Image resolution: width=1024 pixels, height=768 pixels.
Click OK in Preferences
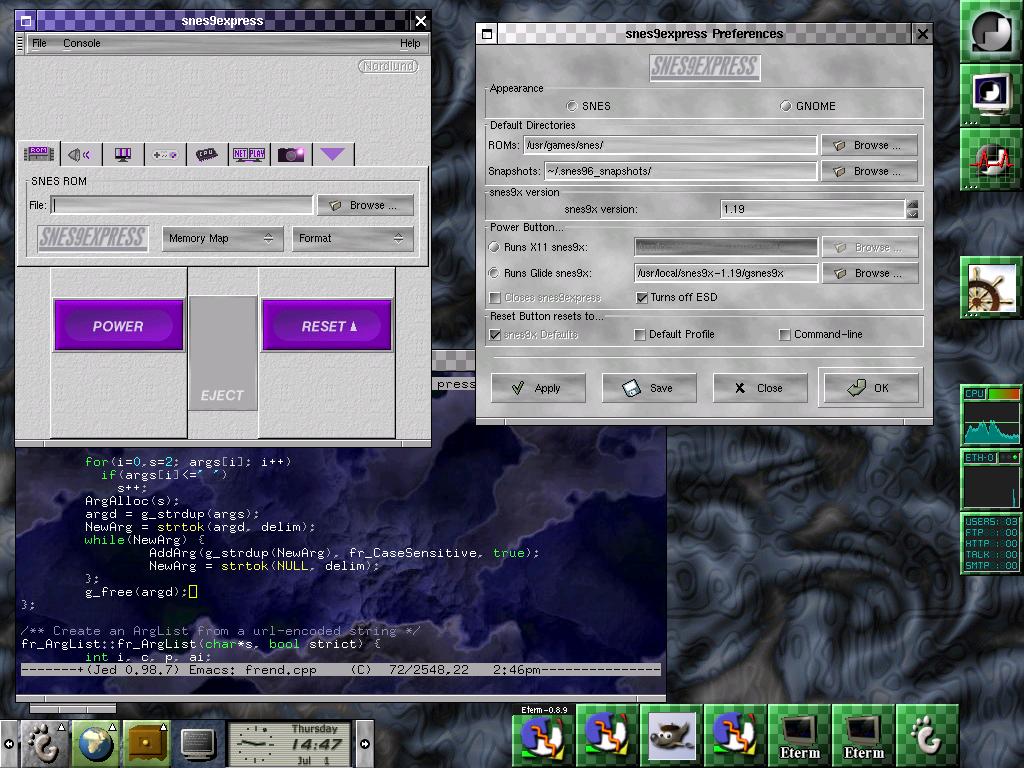871,388
